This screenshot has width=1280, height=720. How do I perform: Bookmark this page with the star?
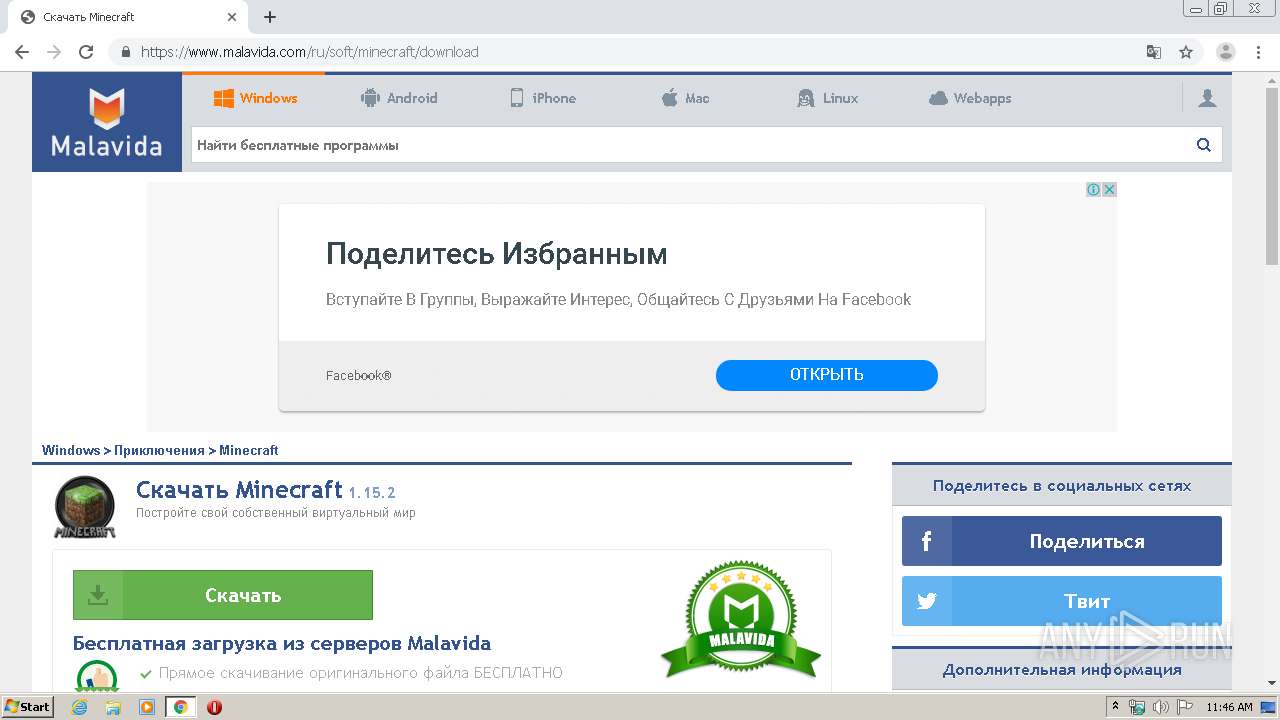point(1186,52)
